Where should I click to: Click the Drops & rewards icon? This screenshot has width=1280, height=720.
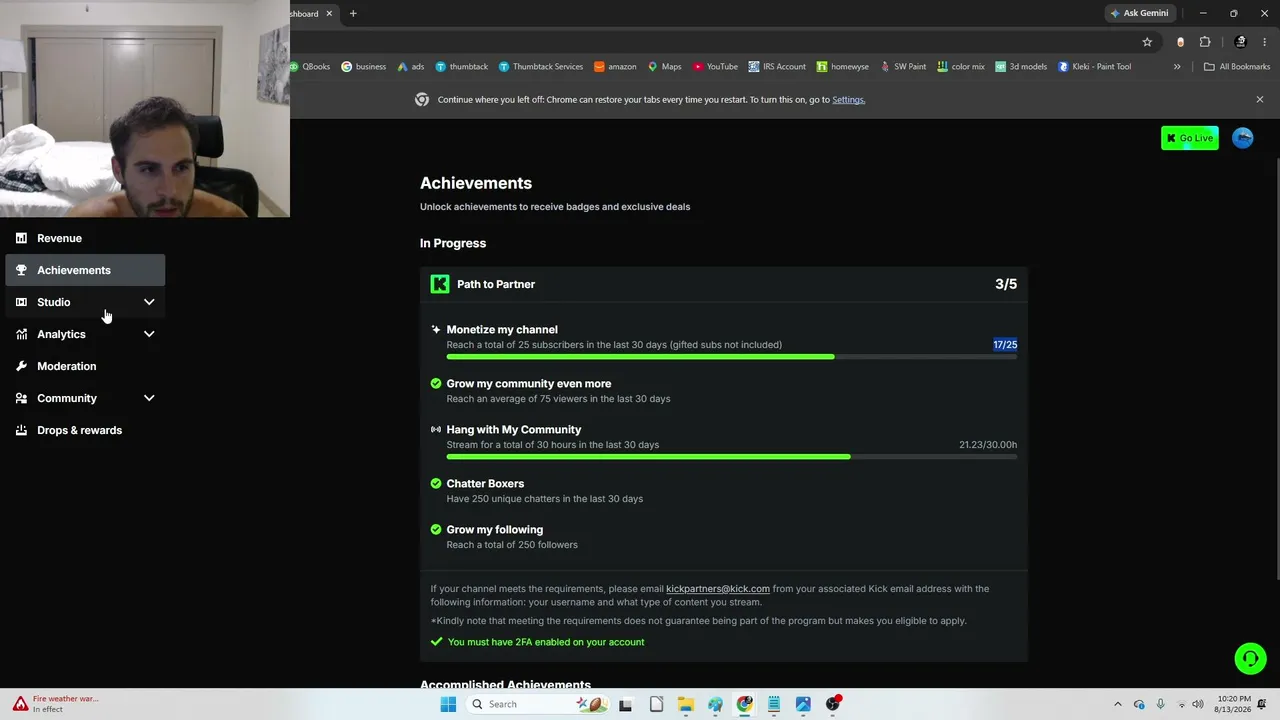[x=21, y=430]
